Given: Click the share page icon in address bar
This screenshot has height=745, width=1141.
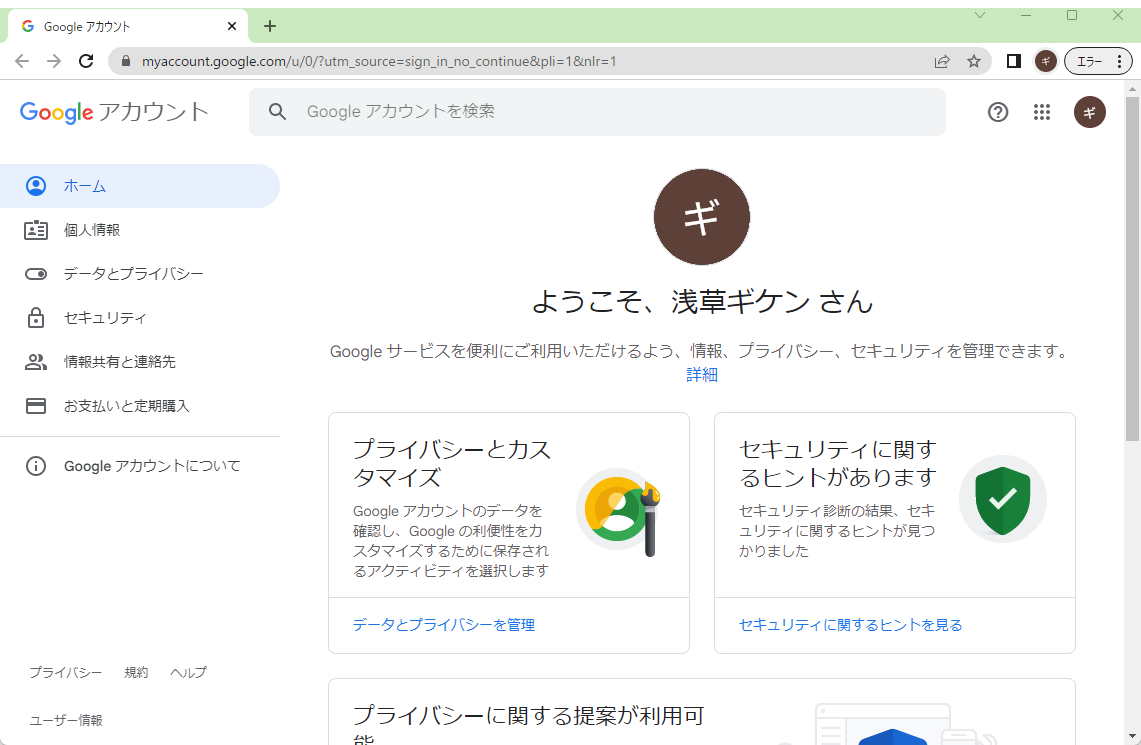Looking at the screenshot, I should tap(942, 61).
